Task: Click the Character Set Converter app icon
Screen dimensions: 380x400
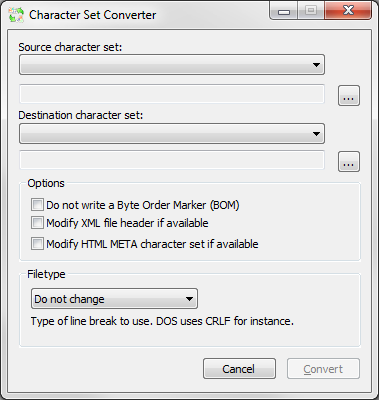Action: 16,15
